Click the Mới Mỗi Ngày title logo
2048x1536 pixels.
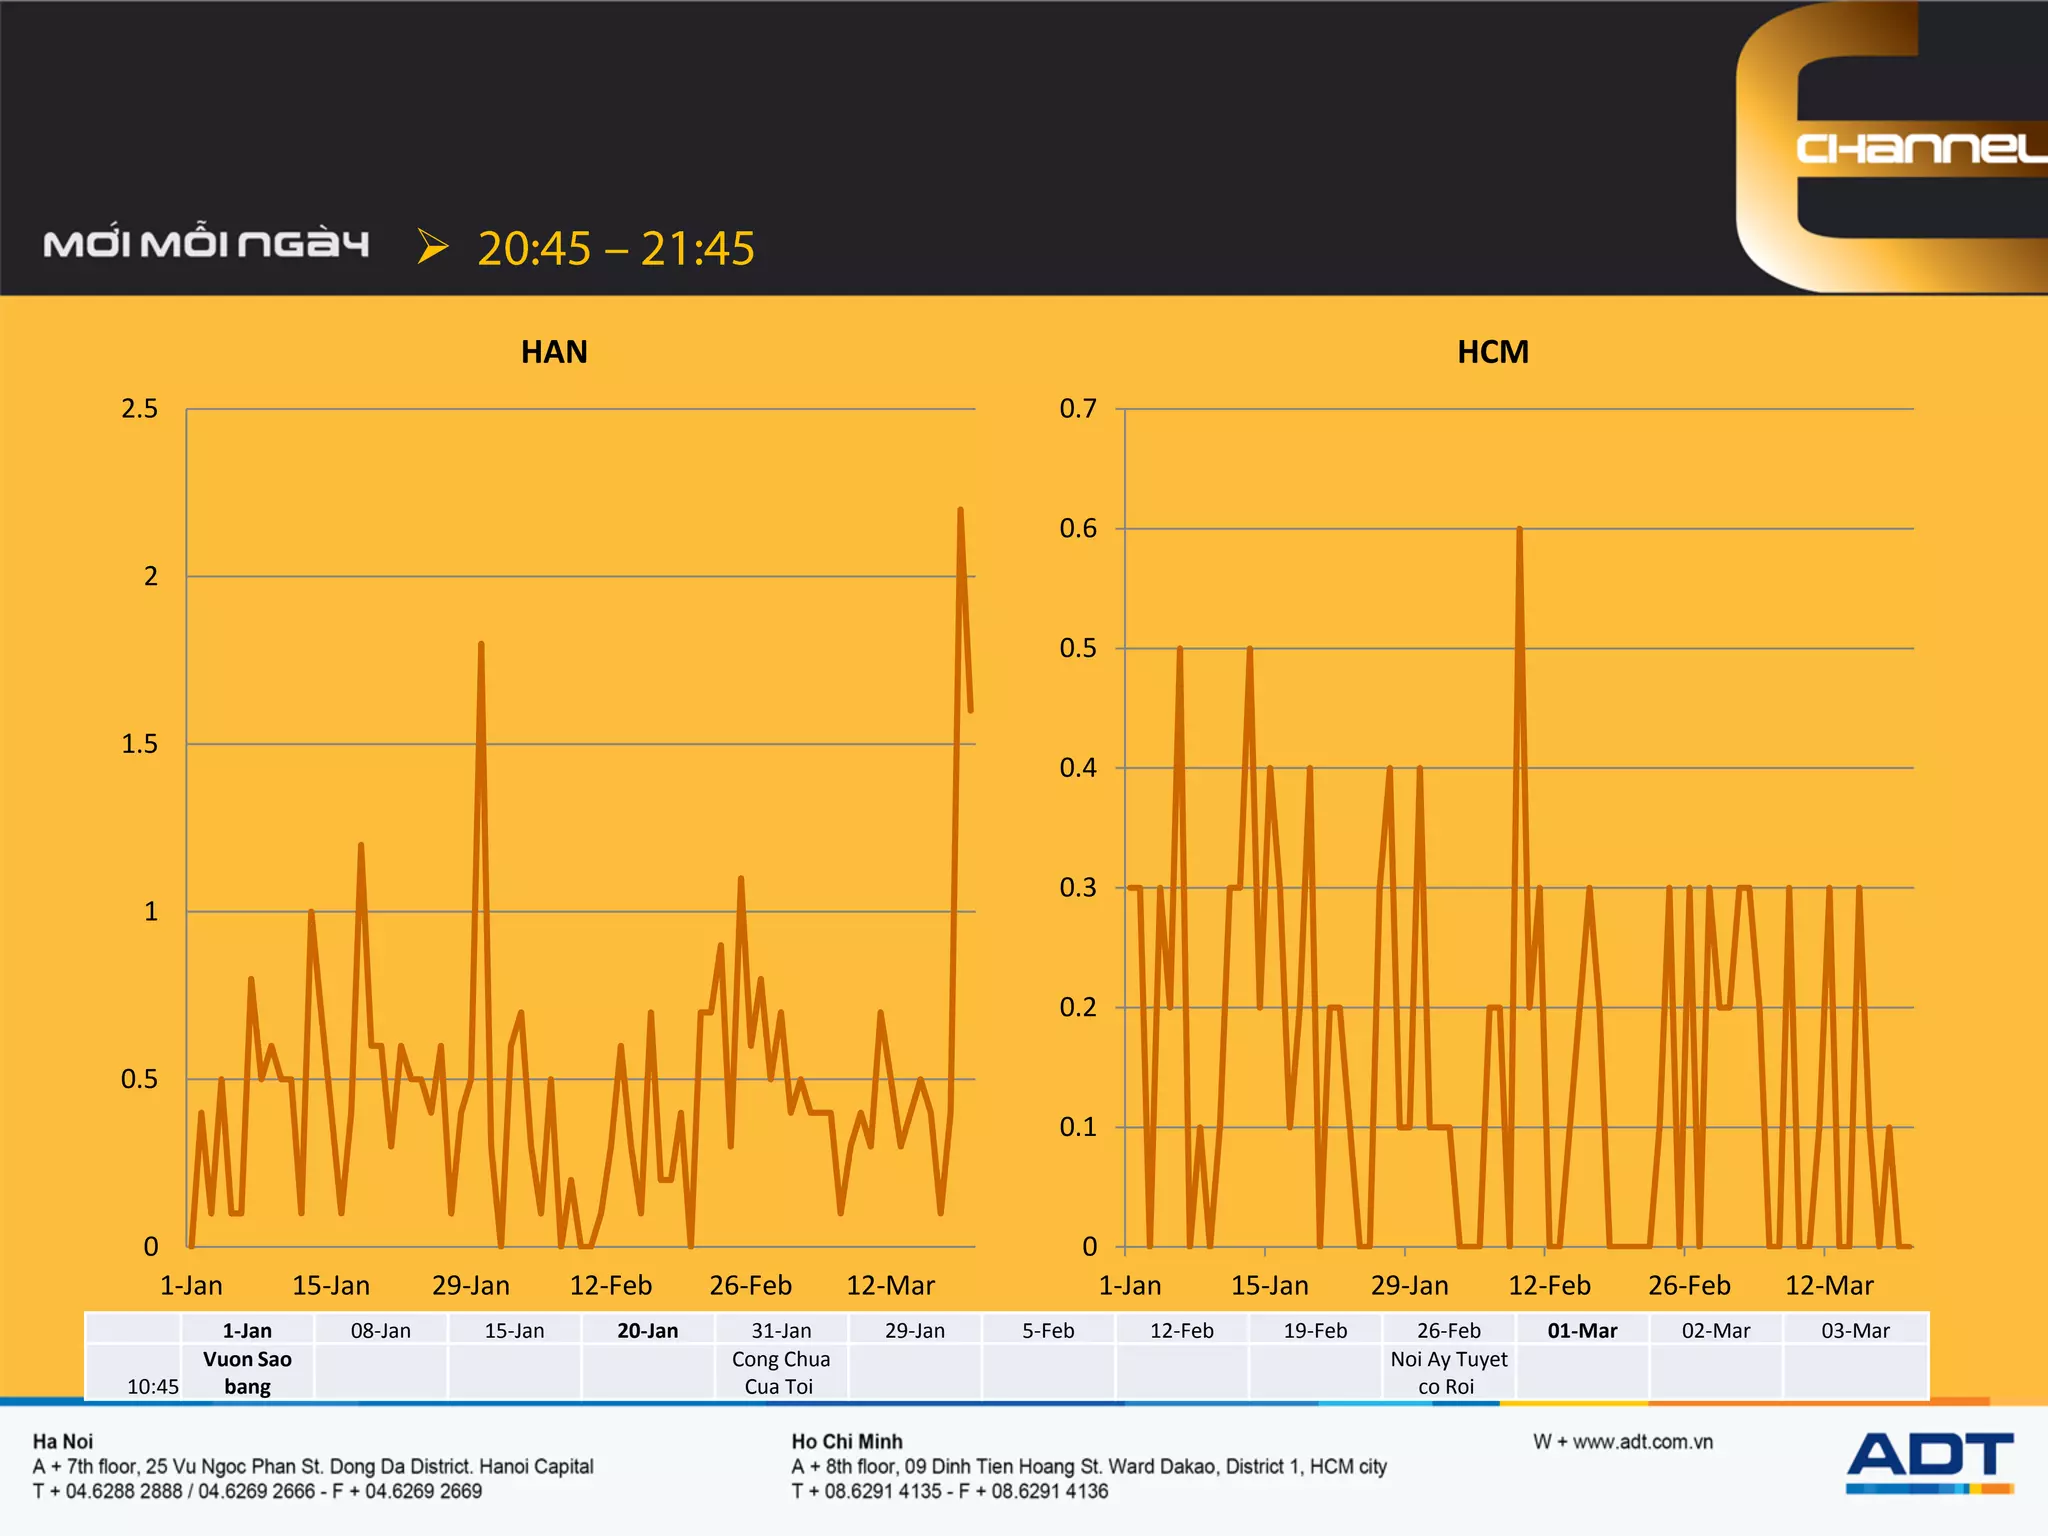point(206,244)
